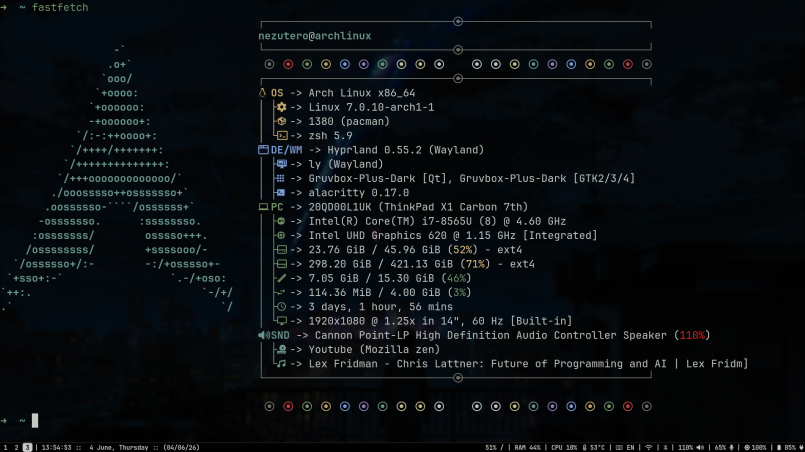The height and width of the screenshot is (452, 805).
Task: Click 'Cannon Point-LP High Definition Audio' text
Action: (431, 335)
